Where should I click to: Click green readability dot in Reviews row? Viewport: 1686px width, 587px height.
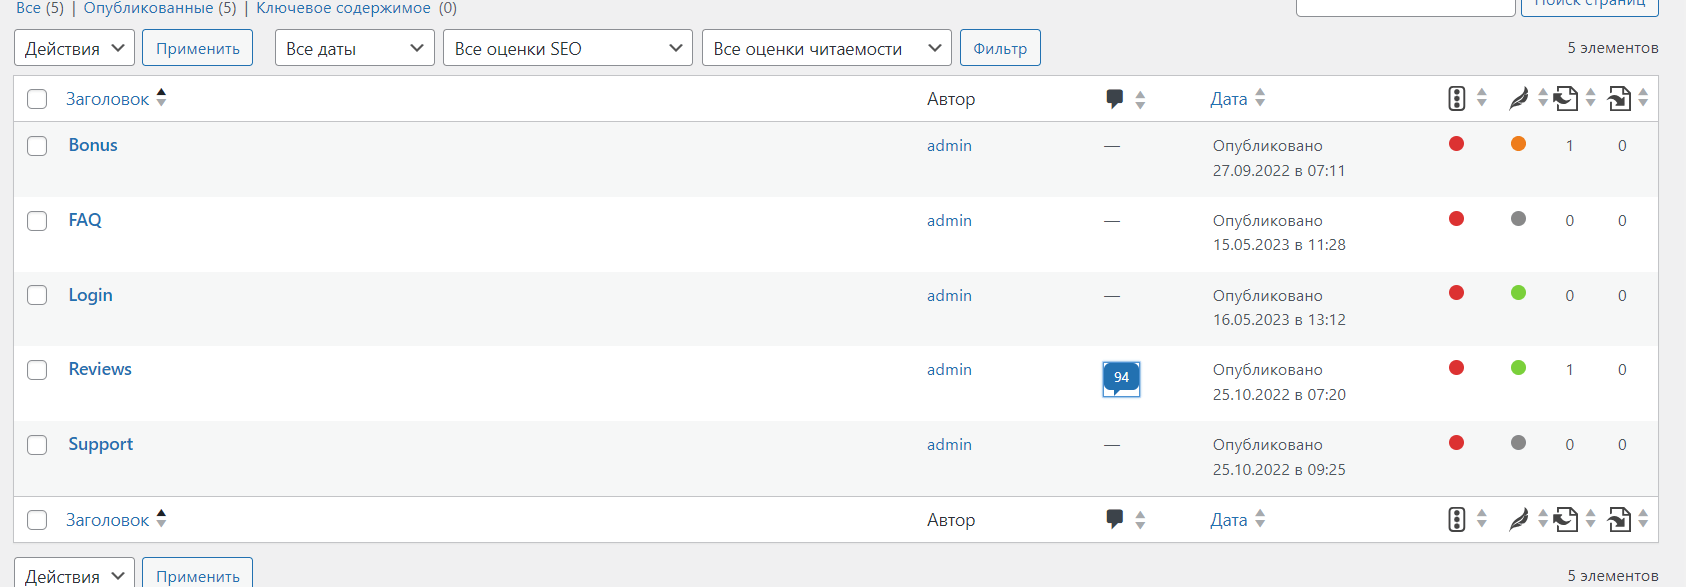point(1518,368)
